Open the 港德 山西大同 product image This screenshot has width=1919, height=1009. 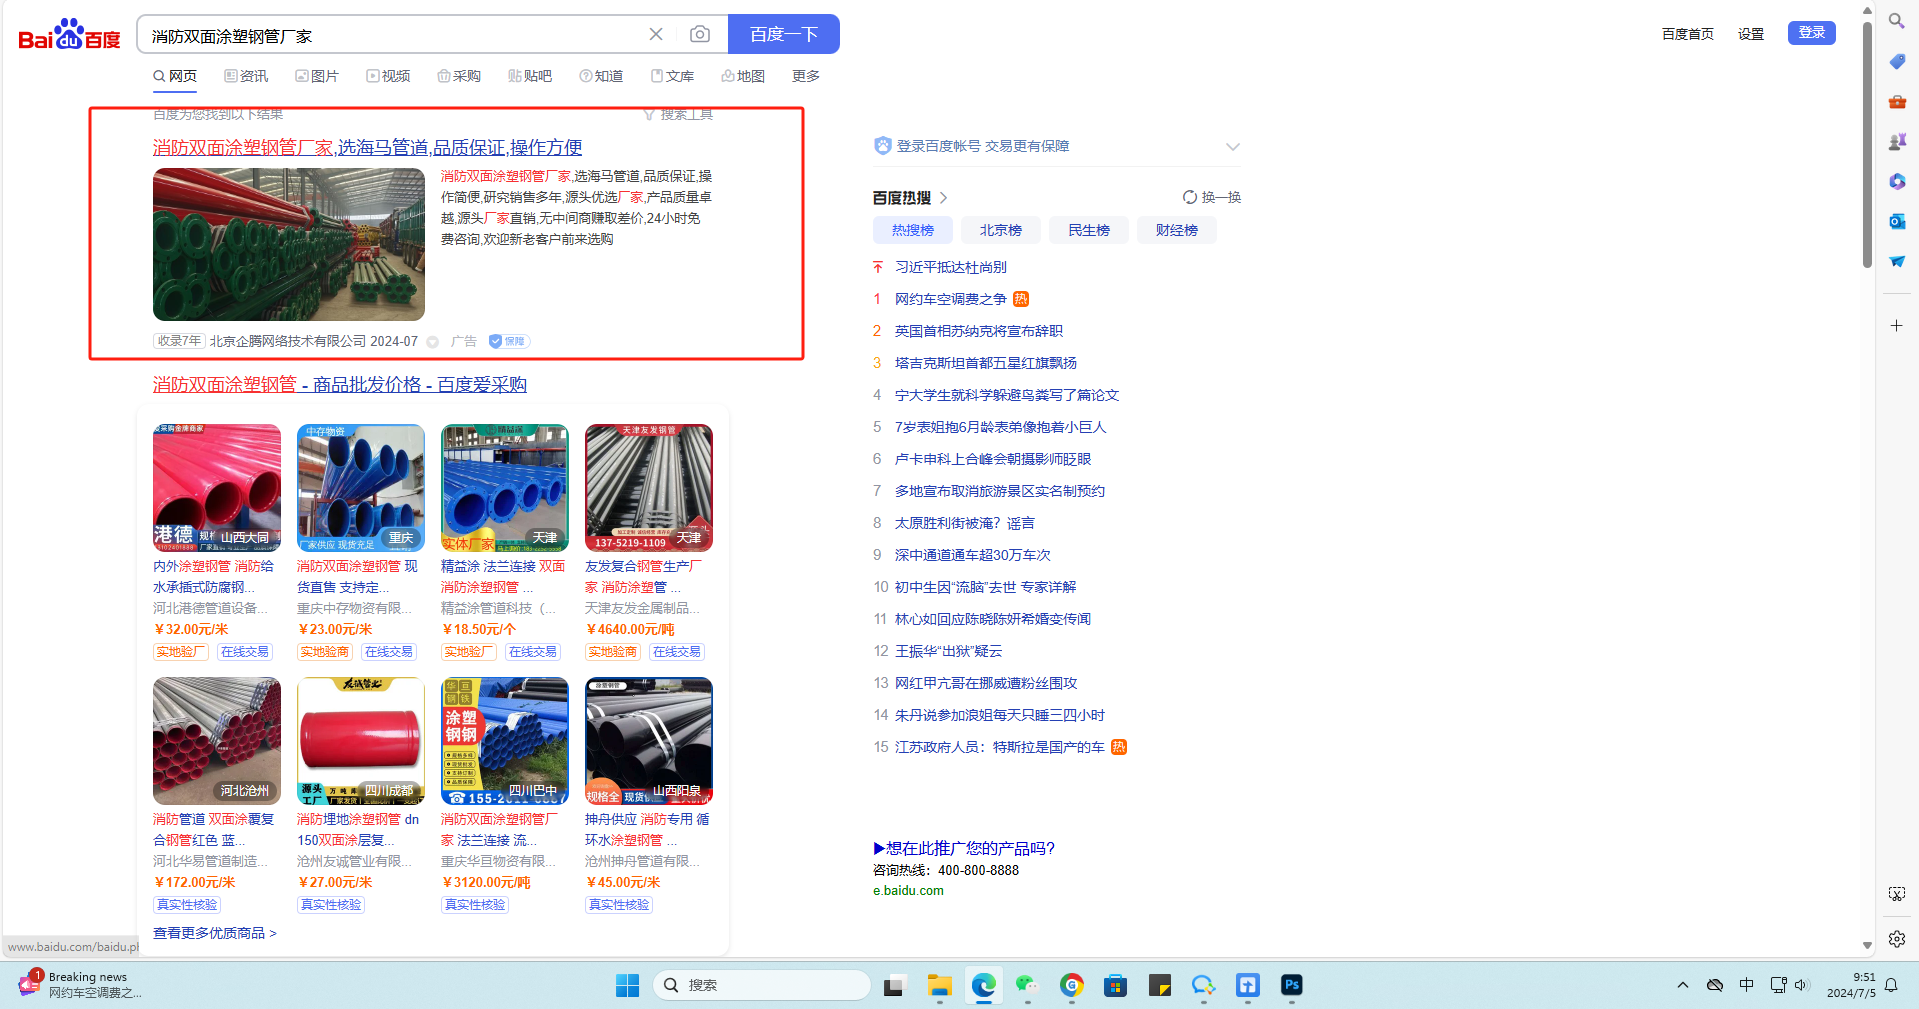pos(217,488)
